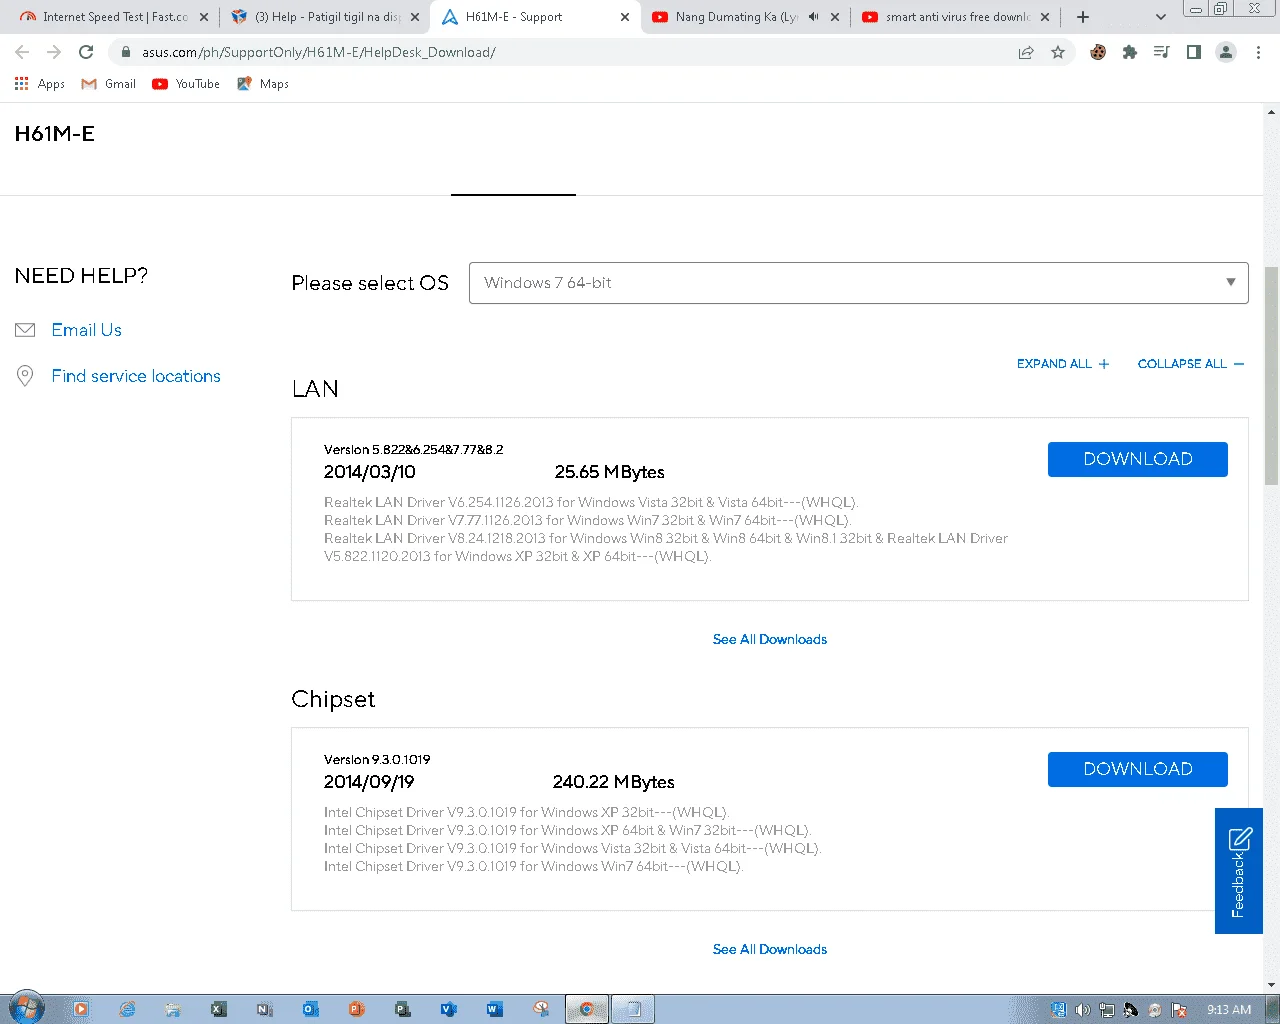Image resolution: width=1280 pixels, height=1024 pixels.
Task: Open the Feedback side tab
Action: (1239, 871)
